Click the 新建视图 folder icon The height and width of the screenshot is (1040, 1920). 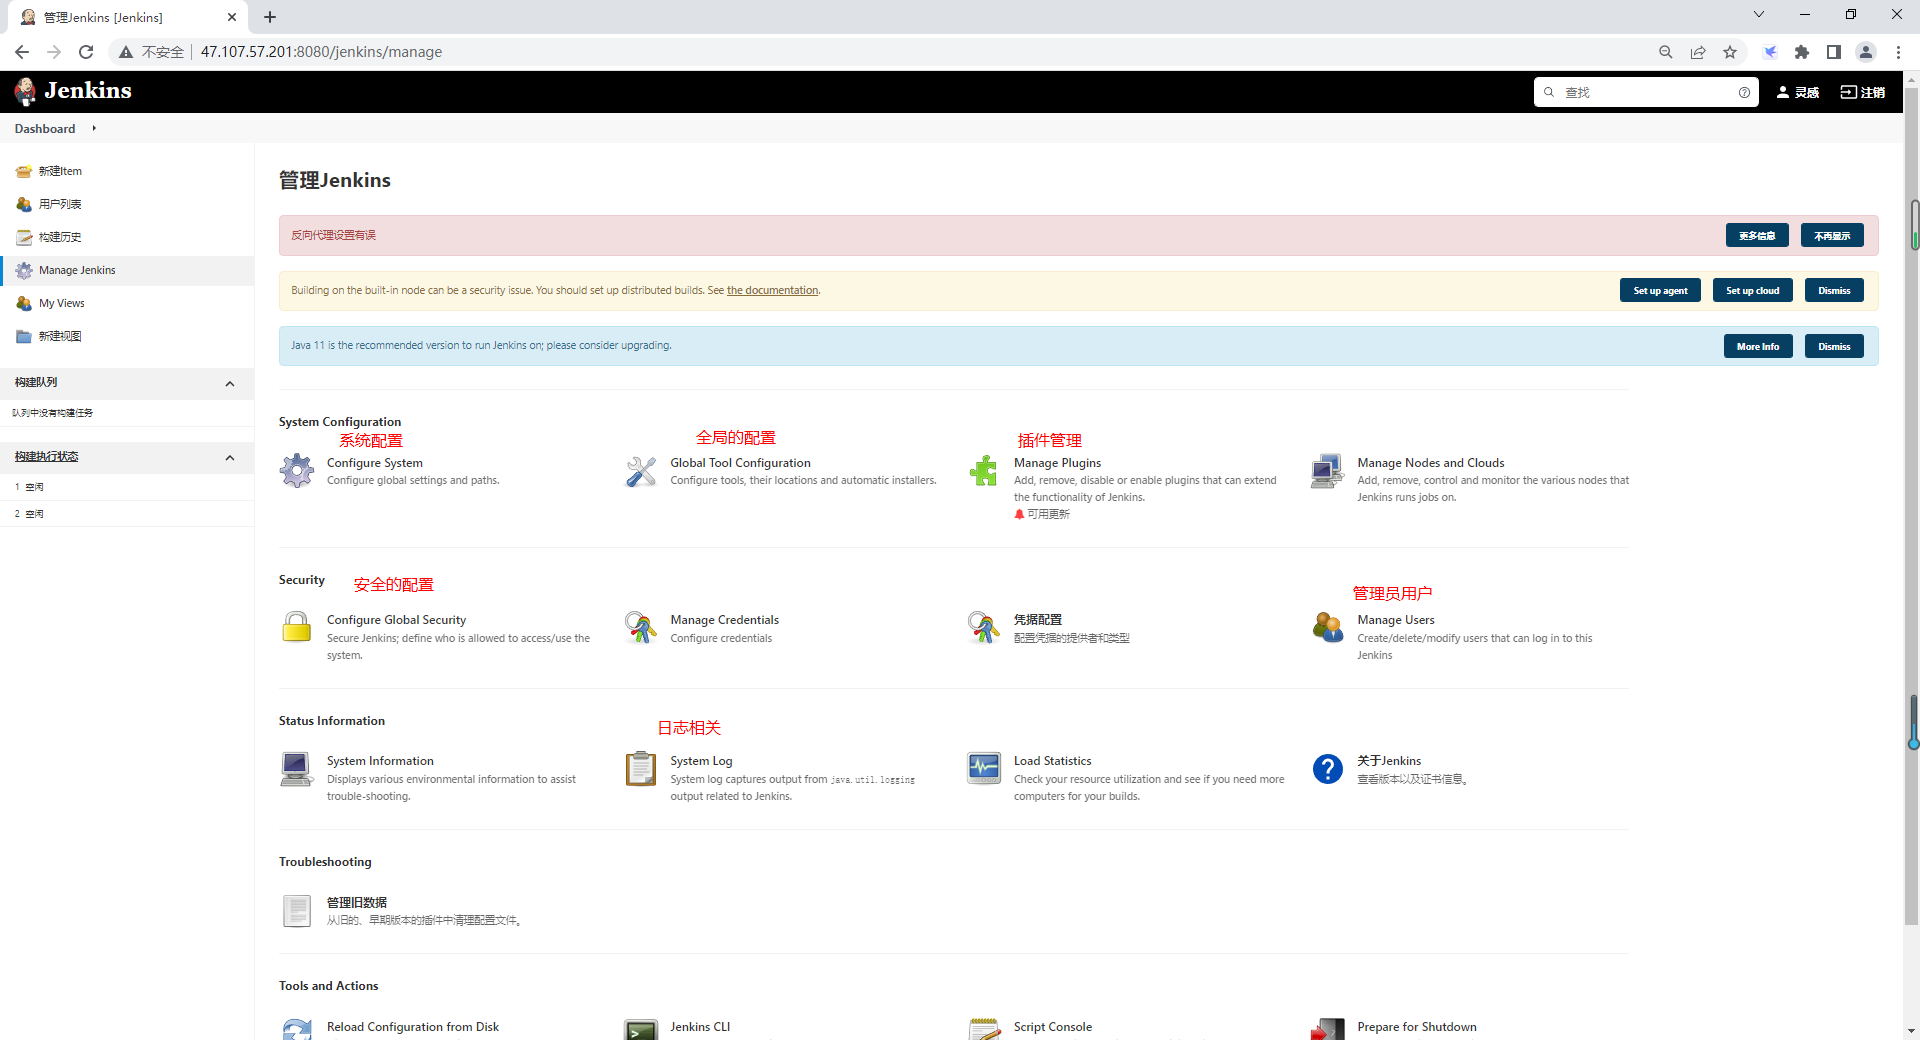click(24, 336)
